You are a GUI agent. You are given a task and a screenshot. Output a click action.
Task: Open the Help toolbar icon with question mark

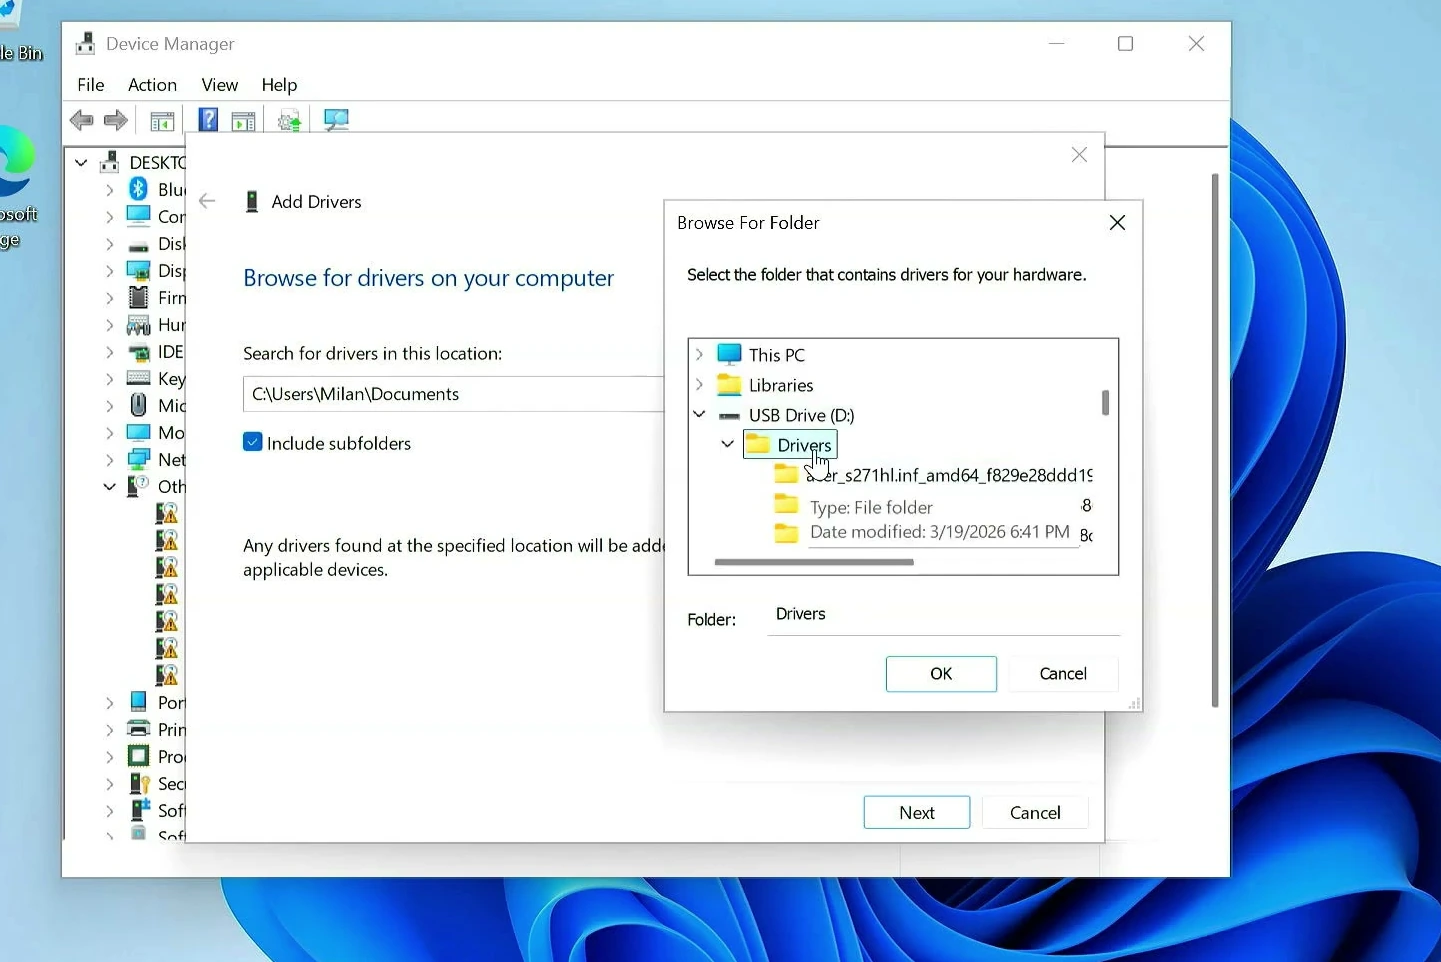pos(208,120)
